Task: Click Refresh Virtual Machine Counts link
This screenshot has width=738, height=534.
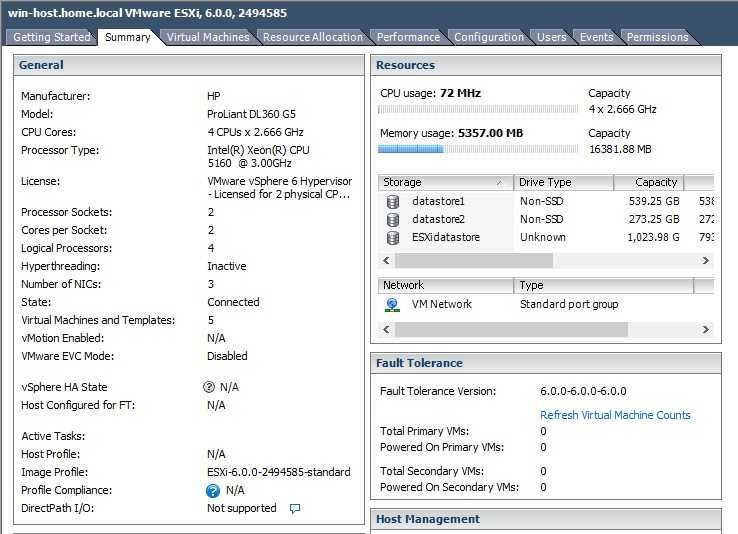Action: [615, 415]
